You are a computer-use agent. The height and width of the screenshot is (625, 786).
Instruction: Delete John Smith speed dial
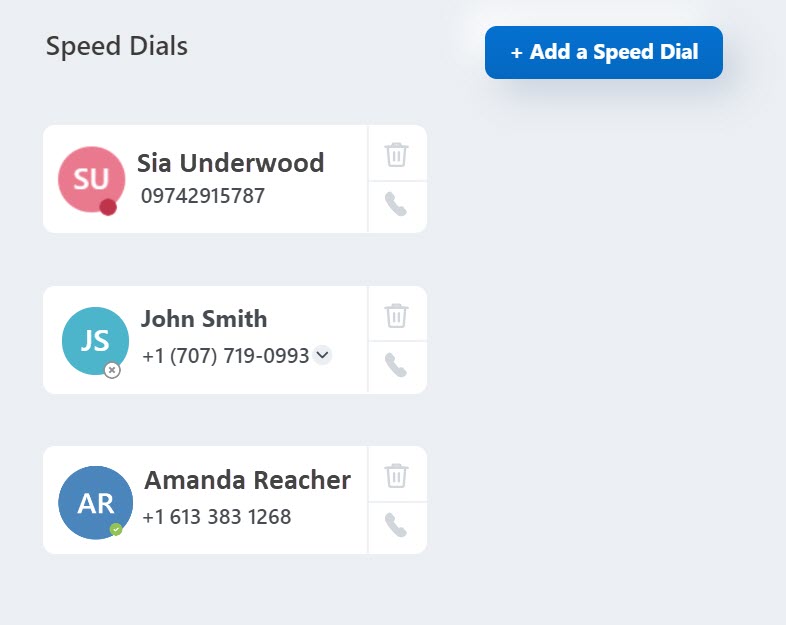pyautogui.click(x=397, y=315)
